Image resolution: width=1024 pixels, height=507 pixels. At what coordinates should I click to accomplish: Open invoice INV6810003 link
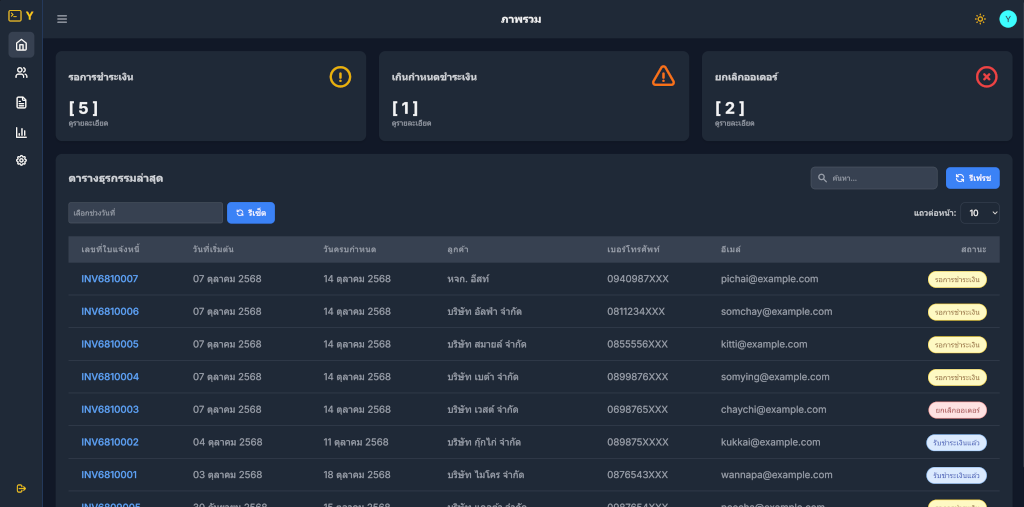(x=110, y=410)
